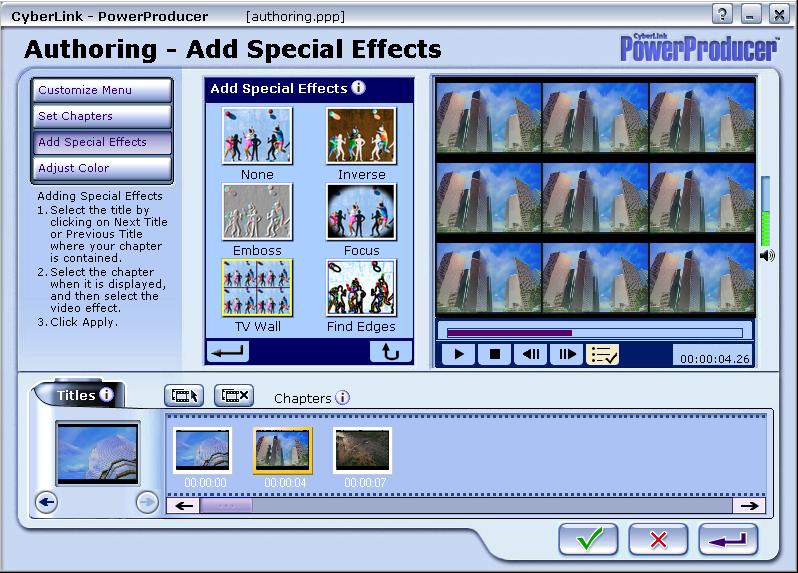The width and height of the screenshot is (798, 573).
Task: Apply the Inverse effect thumbnail
Action: [x=361, y=136]
